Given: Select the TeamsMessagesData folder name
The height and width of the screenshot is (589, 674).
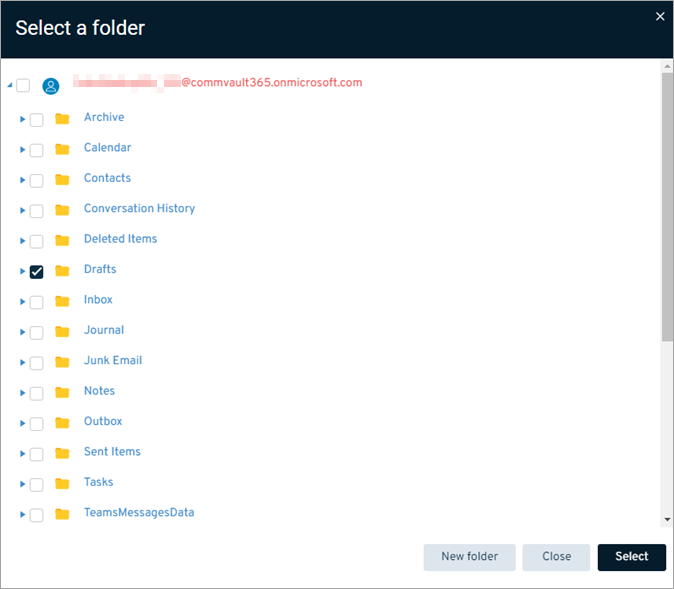Looking at the screenshot, I should click(139, 512).
